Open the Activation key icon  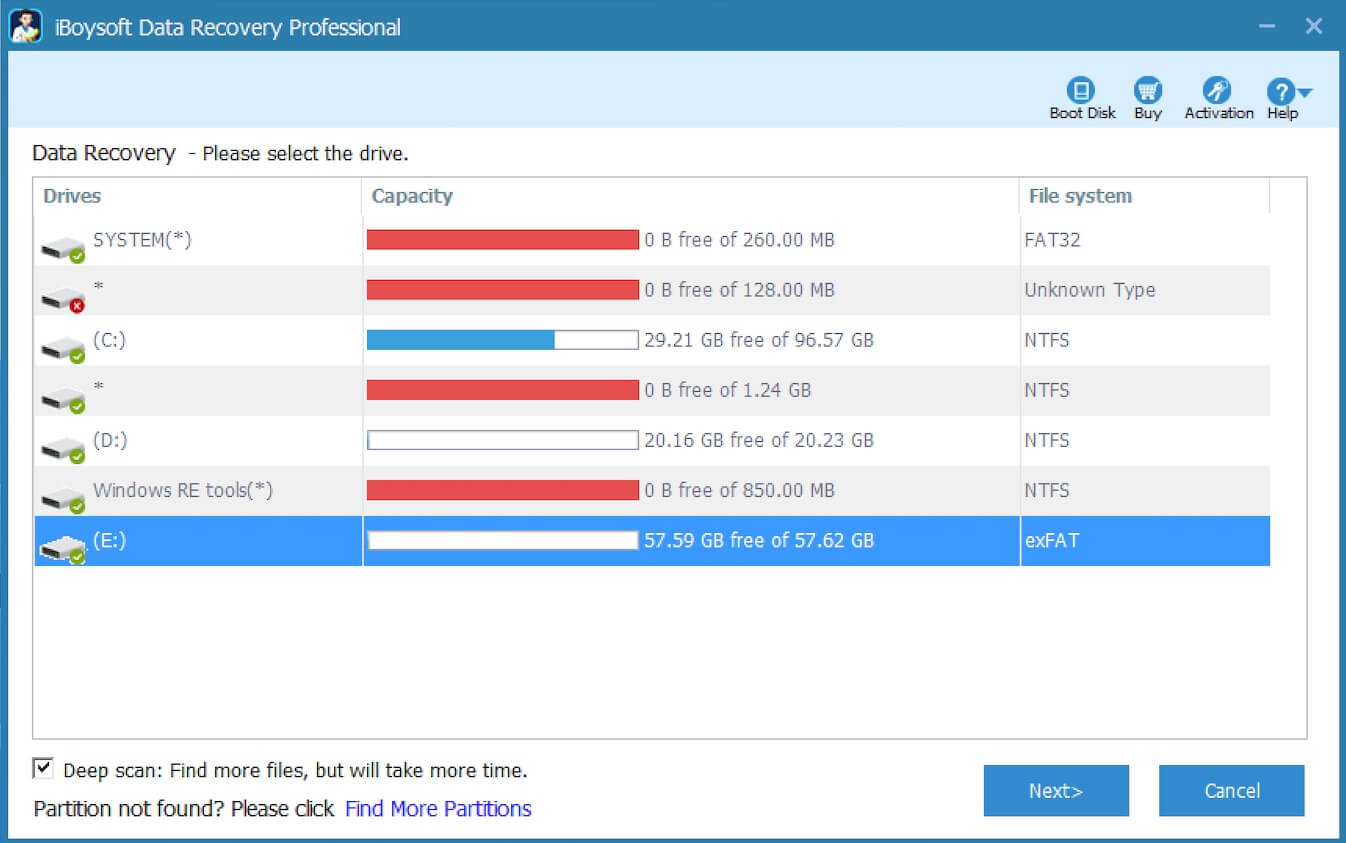click(1216, 95)
